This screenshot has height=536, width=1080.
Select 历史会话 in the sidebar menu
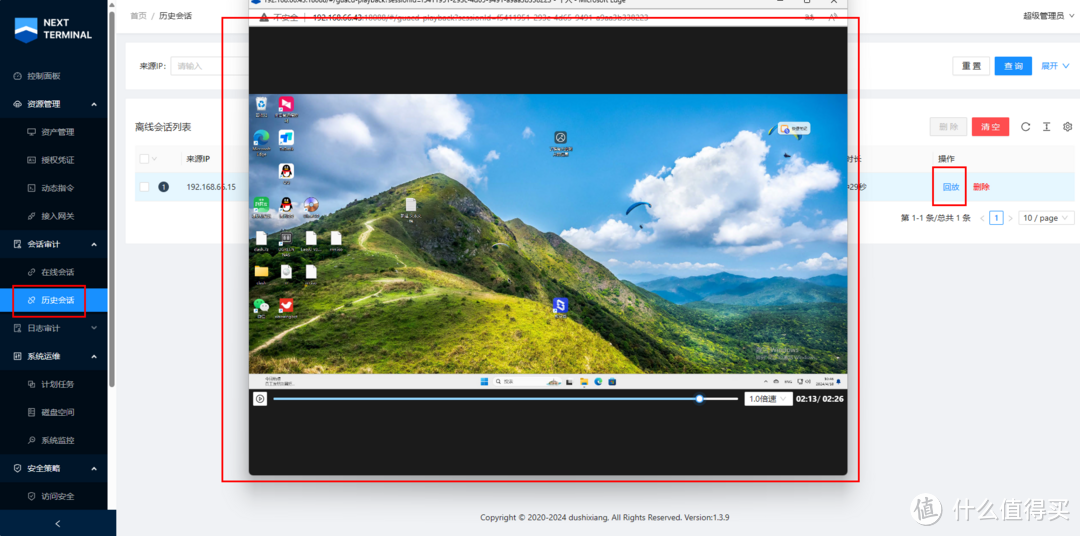tap(57, 300)
